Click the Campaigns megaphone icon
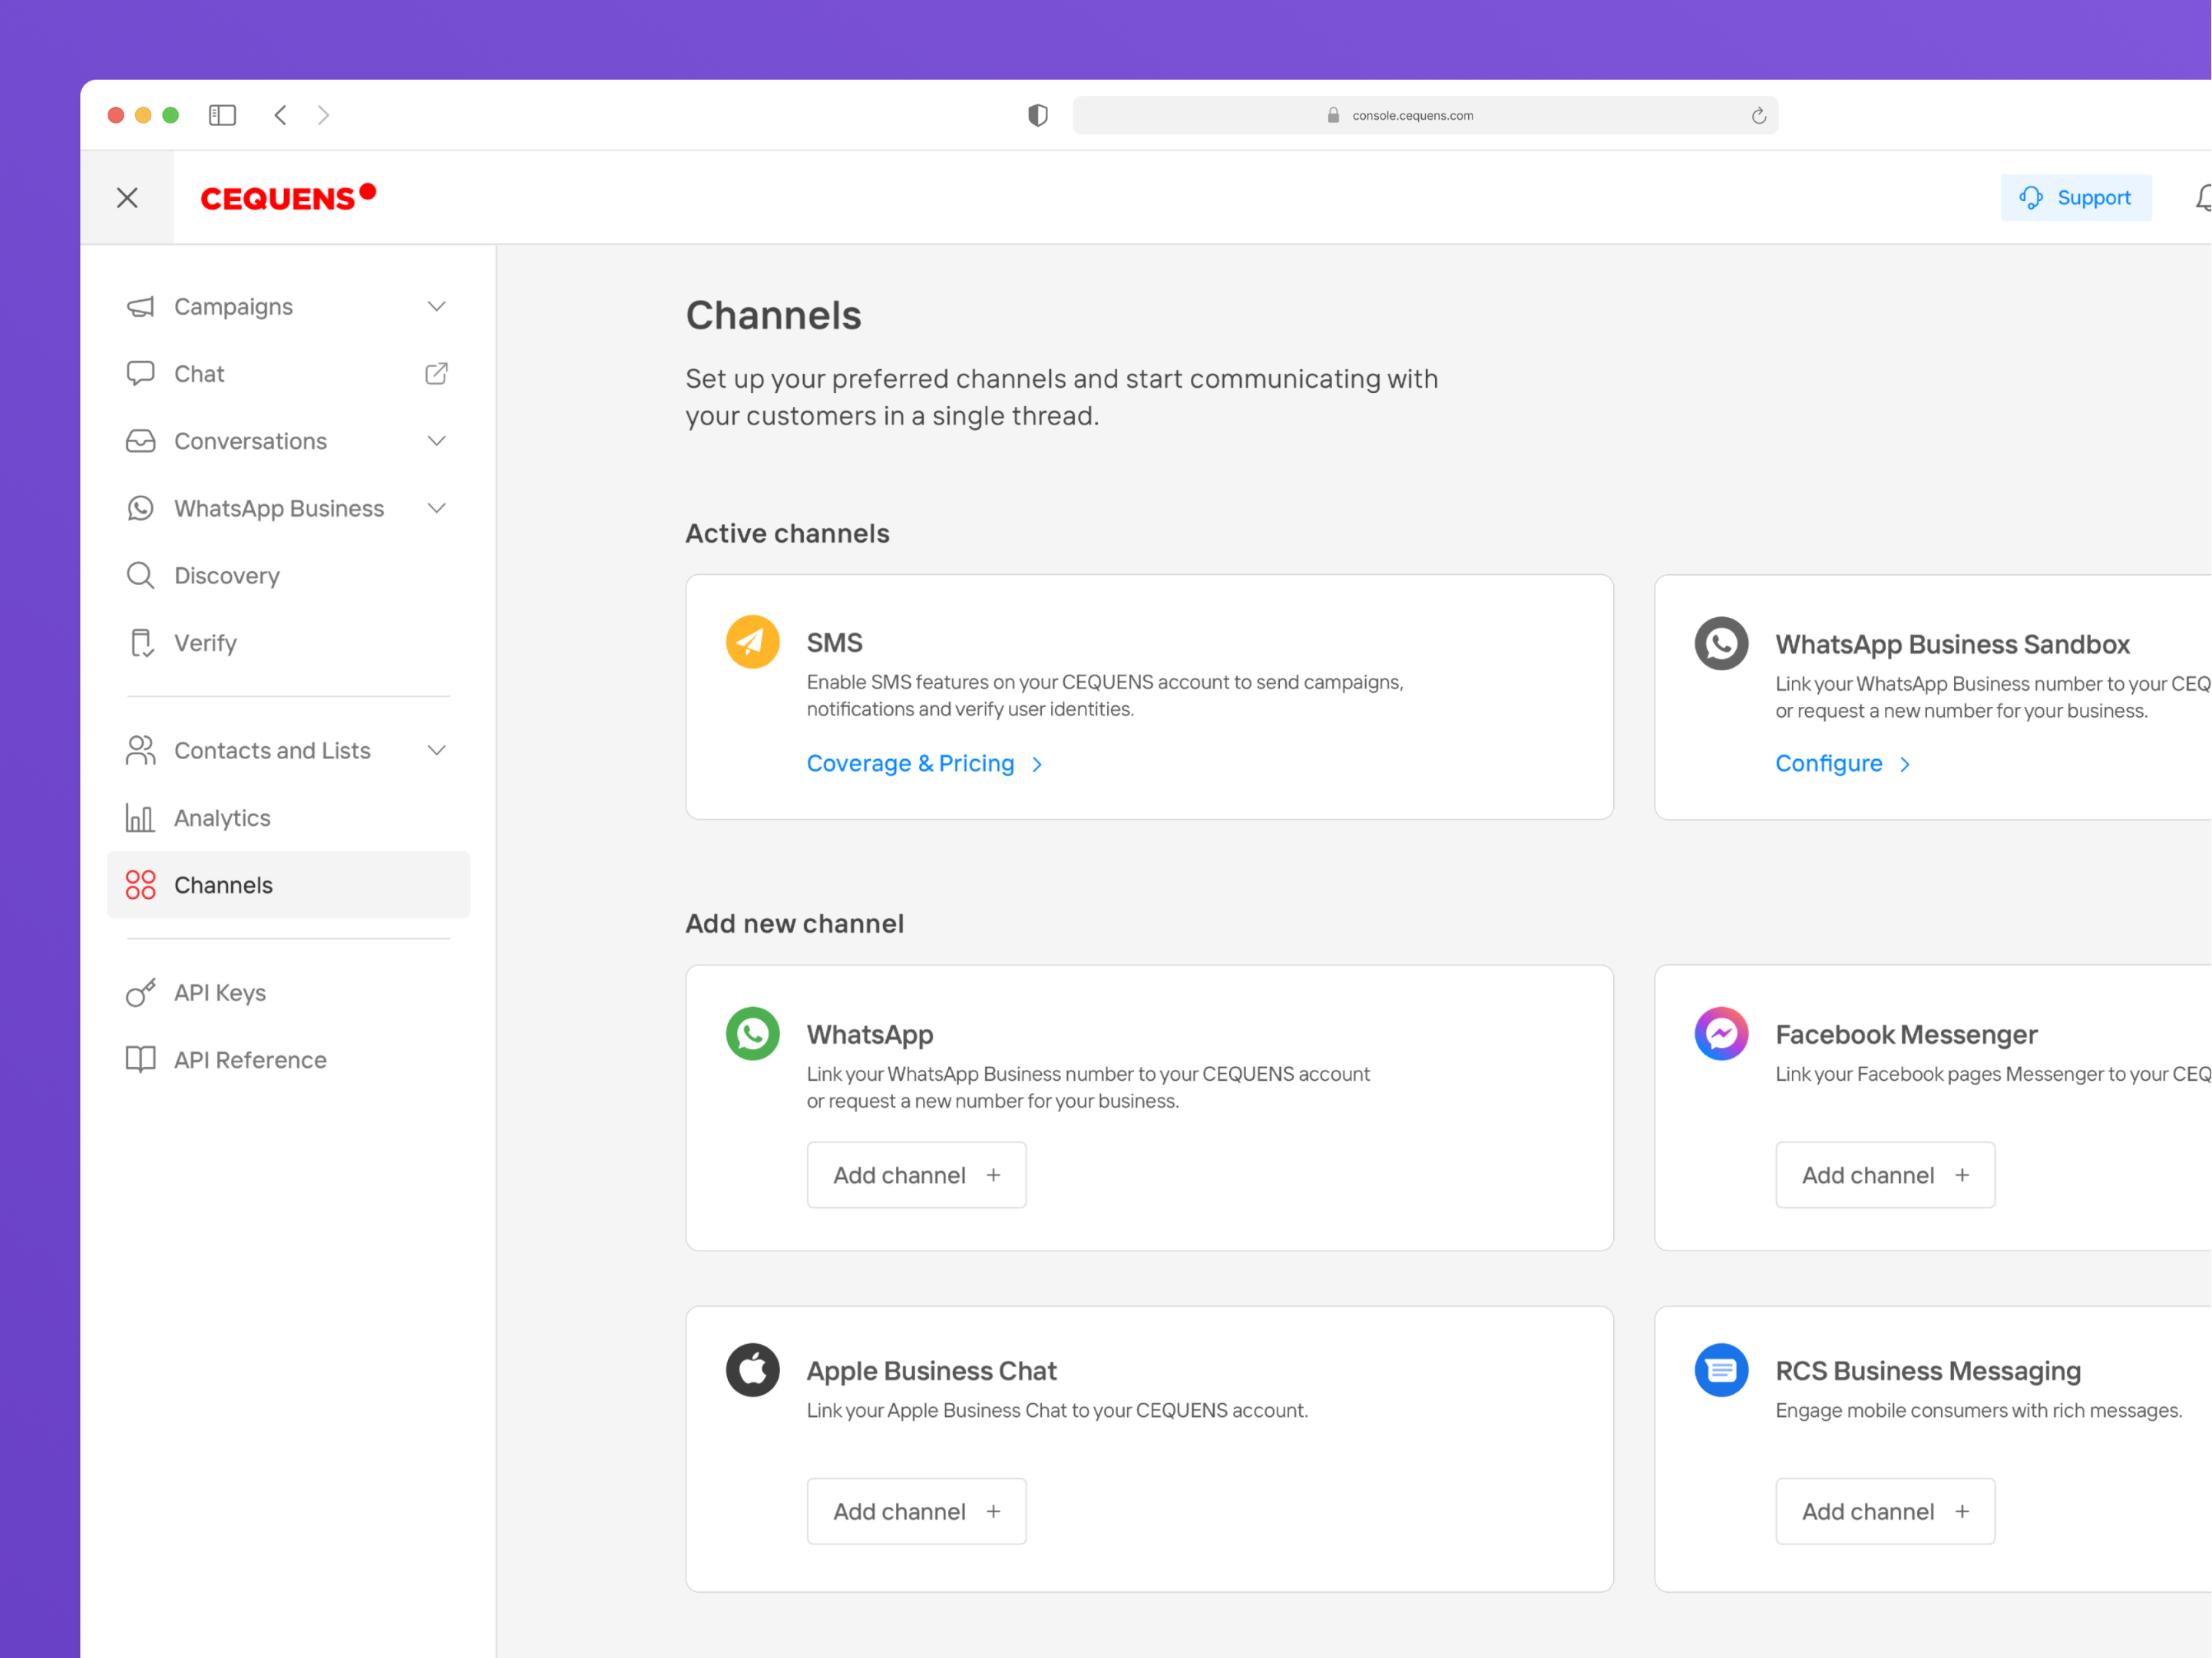2212x1658 pixels. tap(141, 306)
